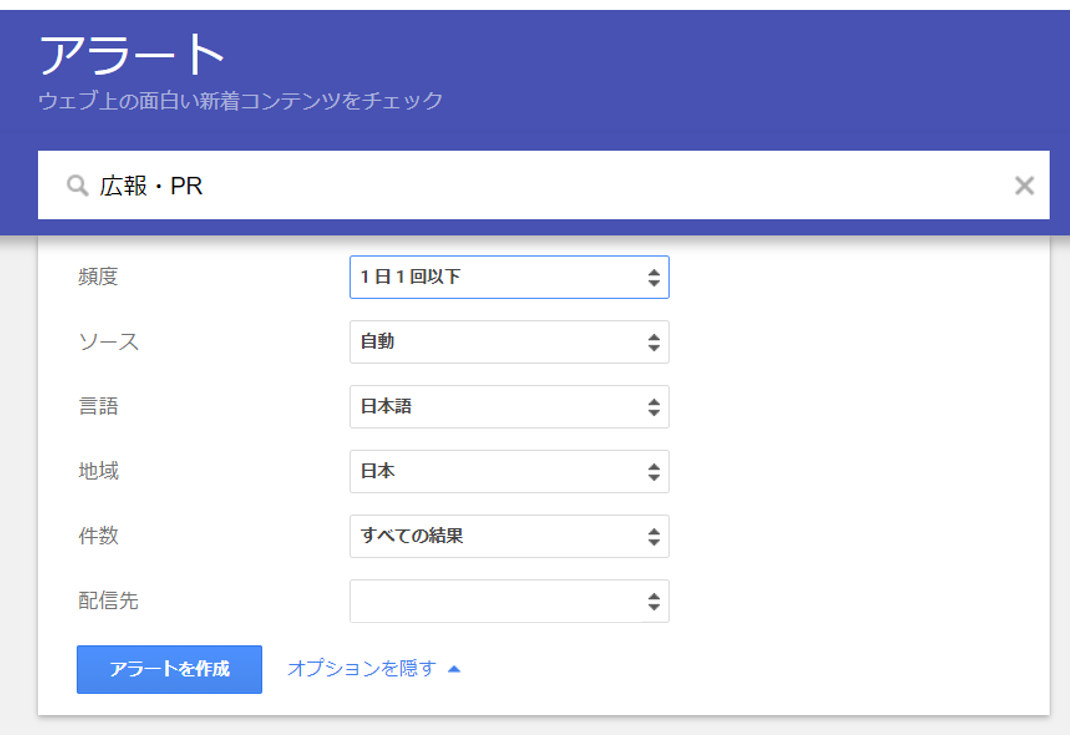Click the アラートを作成 button
This screenshot has width=1070, height=735.
click(169, 669)
